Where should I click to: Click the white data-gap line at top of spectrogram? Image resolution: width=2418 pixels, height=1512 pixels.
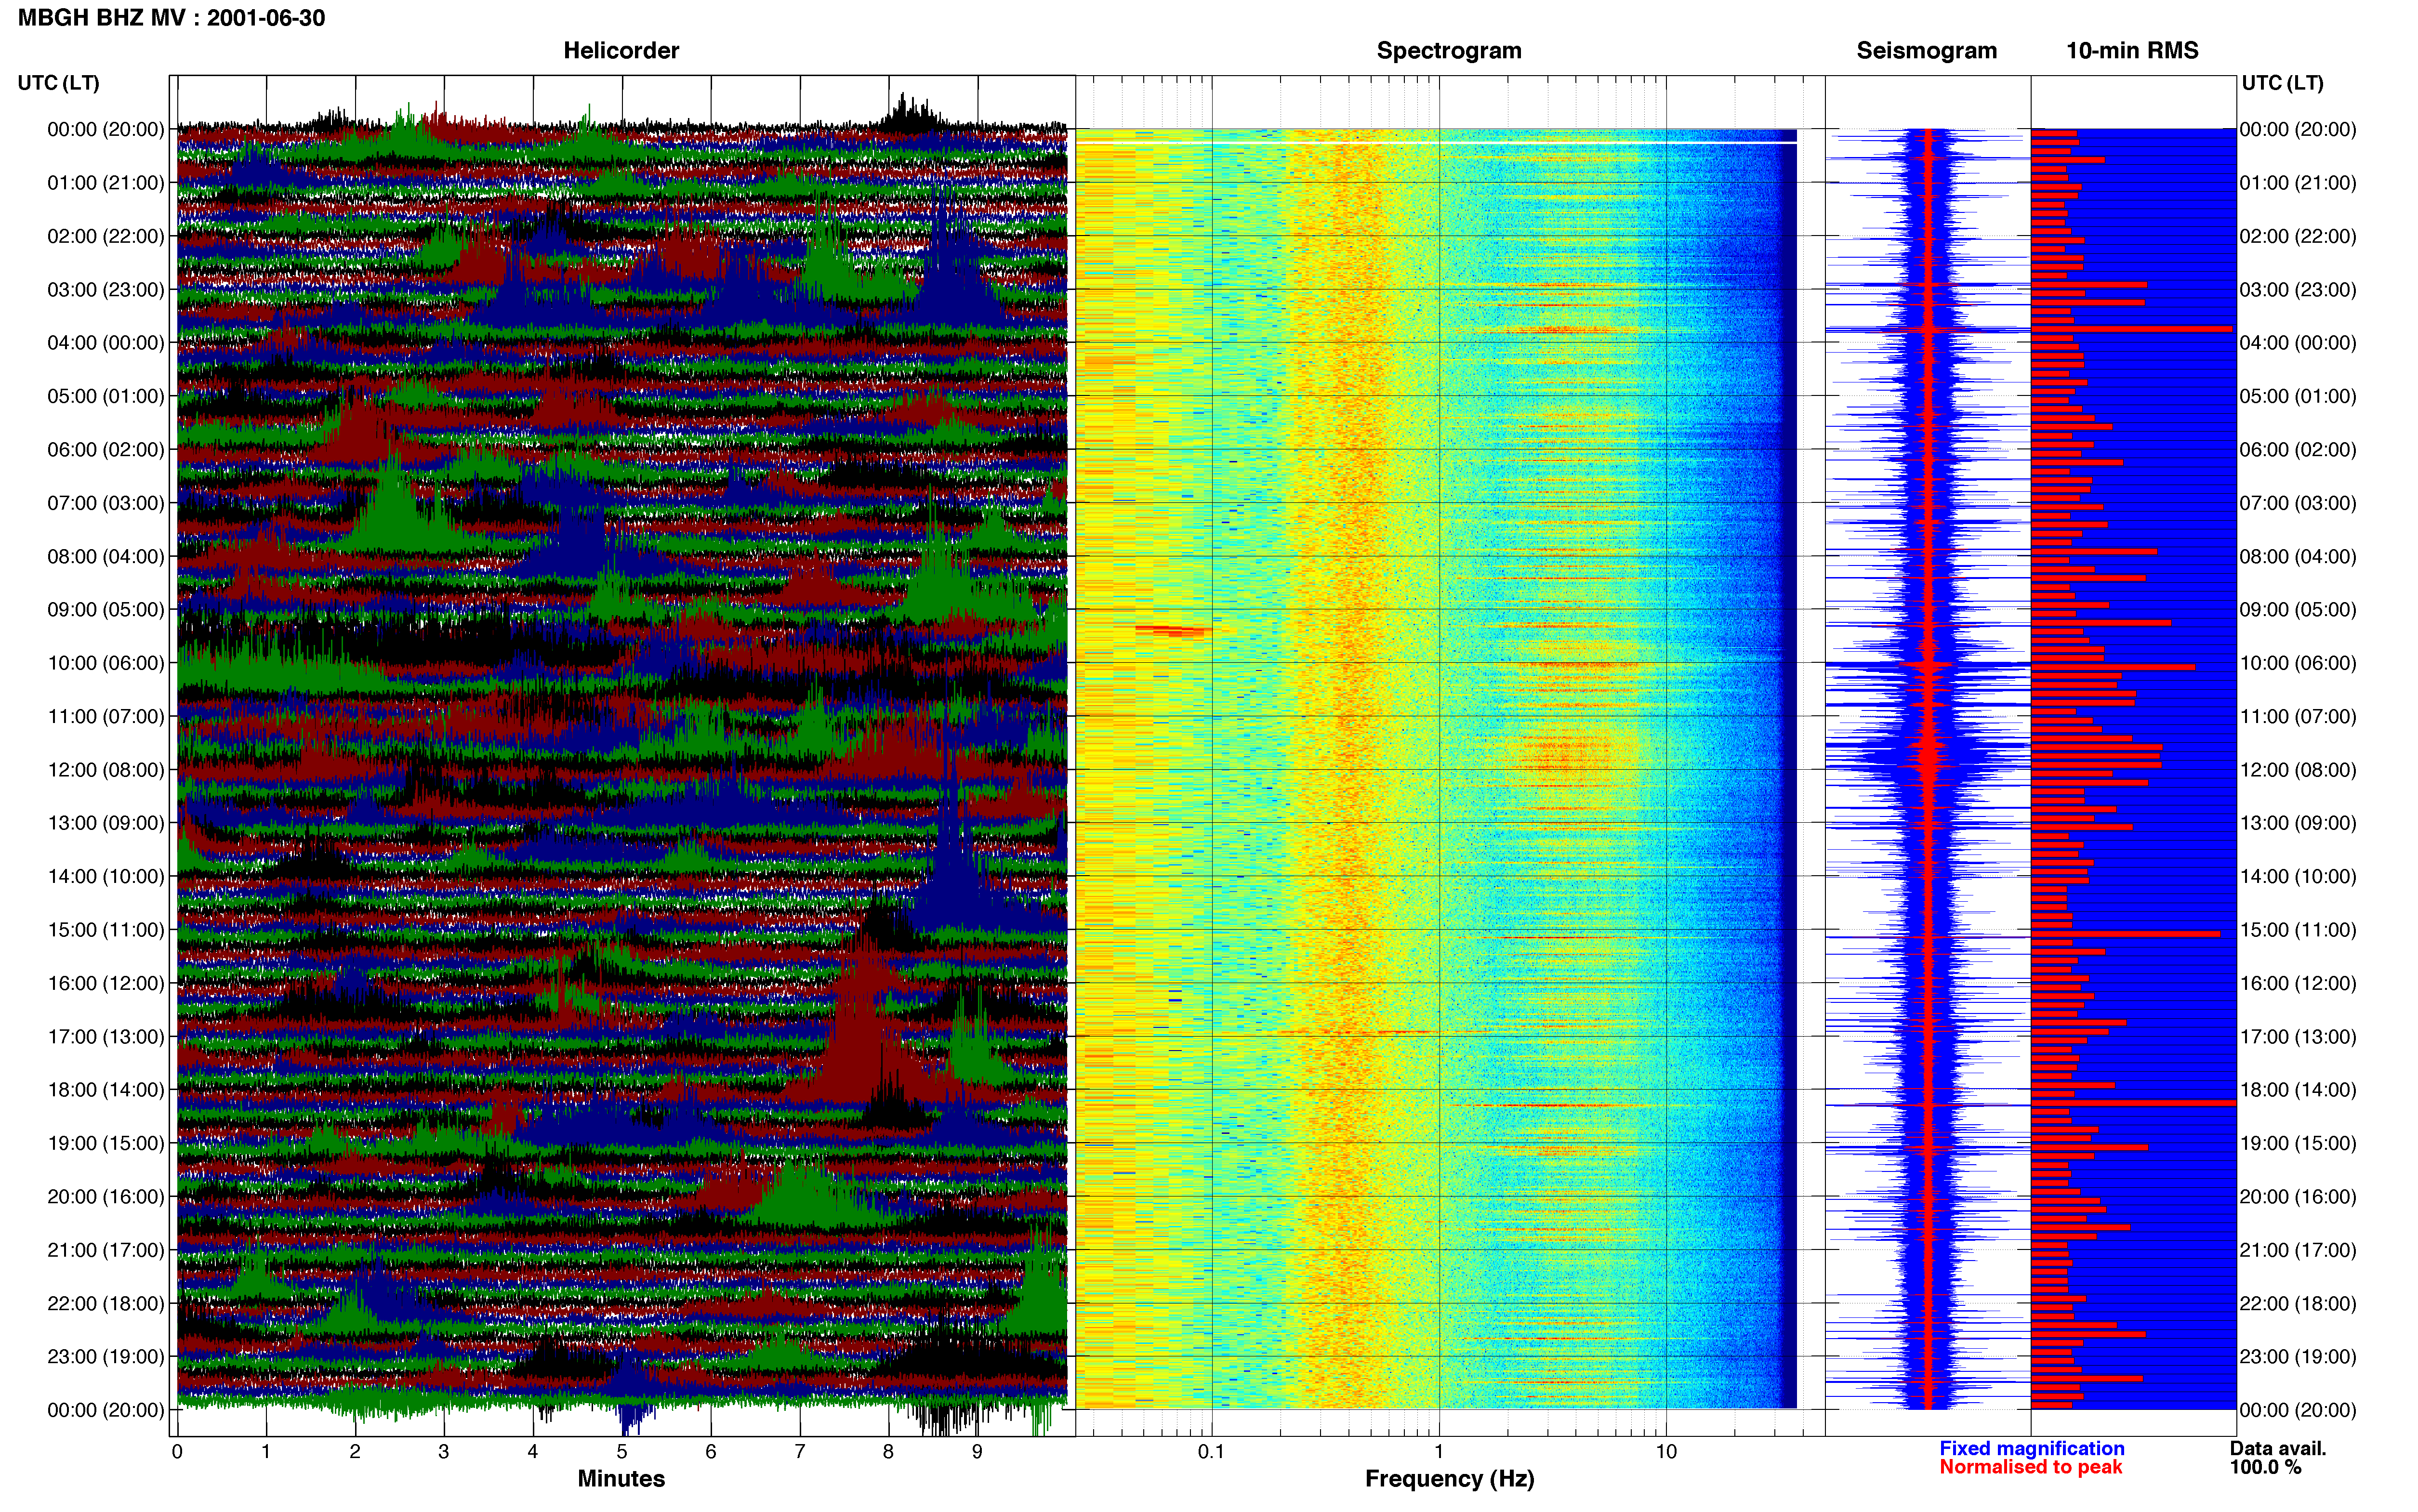coord(1436,143)
